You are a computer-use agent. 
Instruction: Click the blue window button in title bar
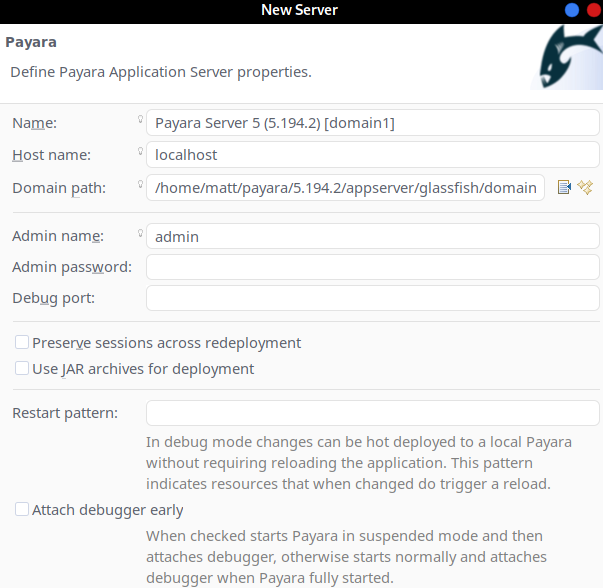coord(572,10)
